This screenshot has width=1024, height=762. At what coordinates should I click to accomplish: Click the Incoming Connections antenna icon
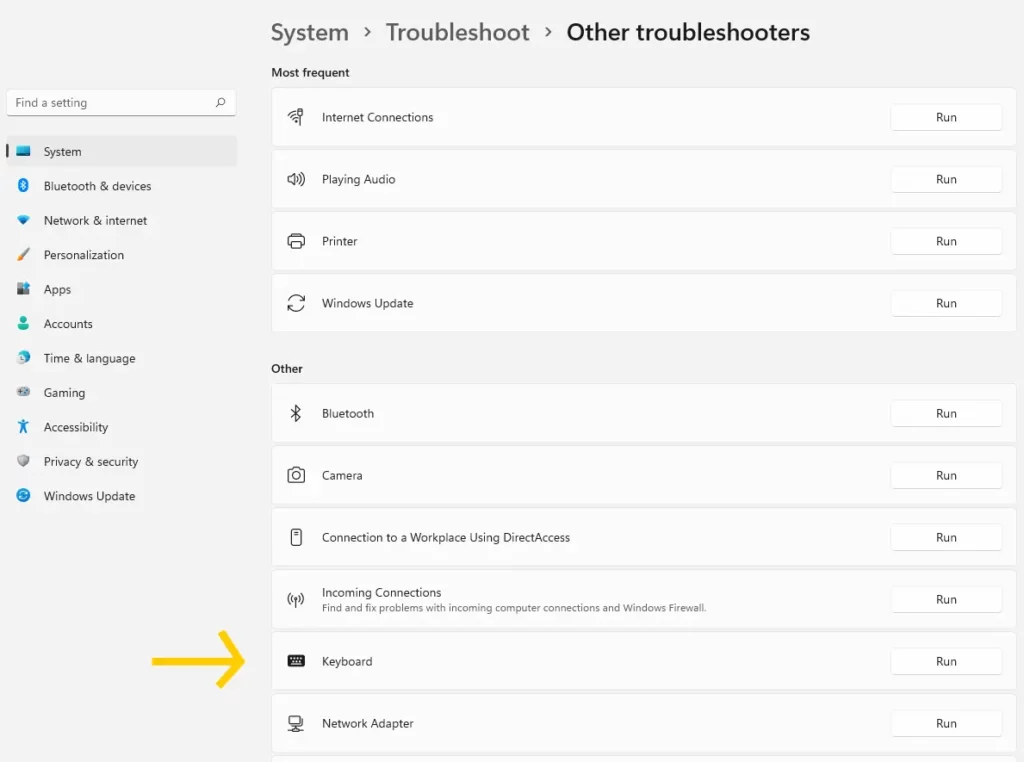pos(296,599)
